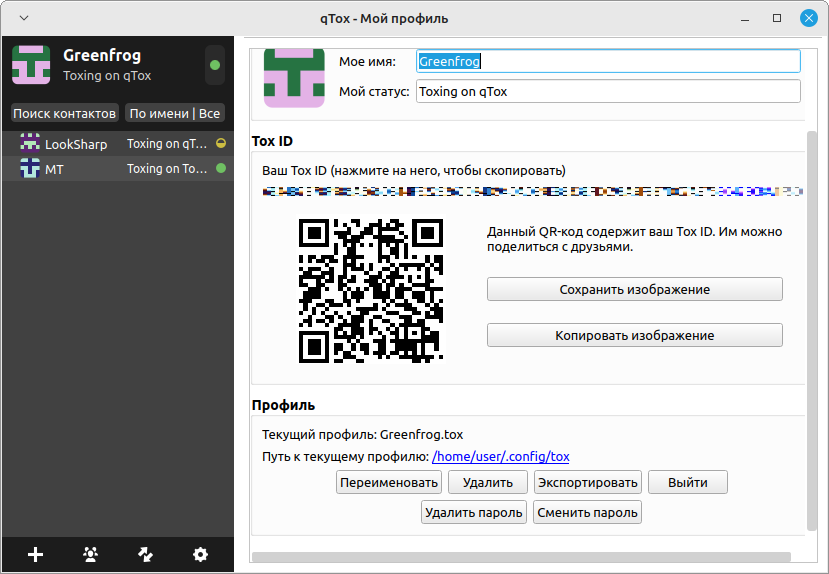
Task: Click MT's contact avatar
Action: (x=30, y=168)
